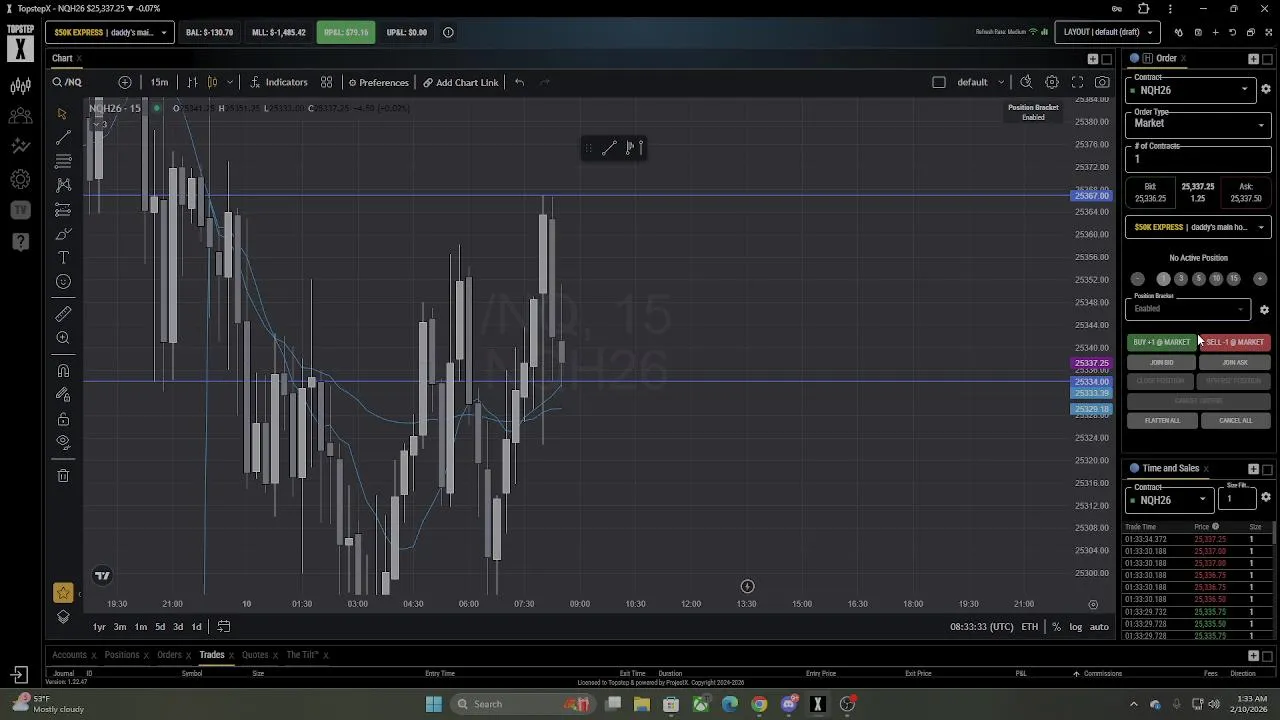
Task: Click SELL -1 @ MARKET
Action: [x=1235, y=342]
